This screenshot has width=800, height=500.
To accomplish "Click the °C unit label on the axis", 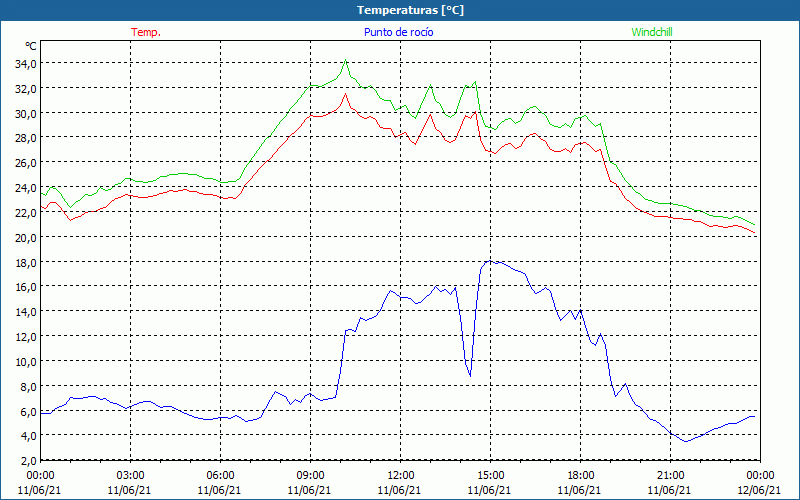I will pos(31,46).
